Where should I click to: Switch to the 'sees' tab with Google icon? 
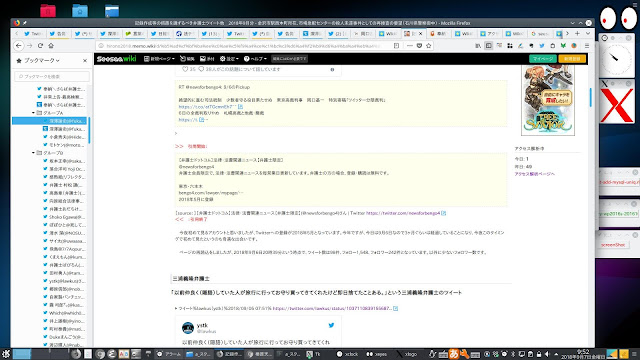point(540,33)
